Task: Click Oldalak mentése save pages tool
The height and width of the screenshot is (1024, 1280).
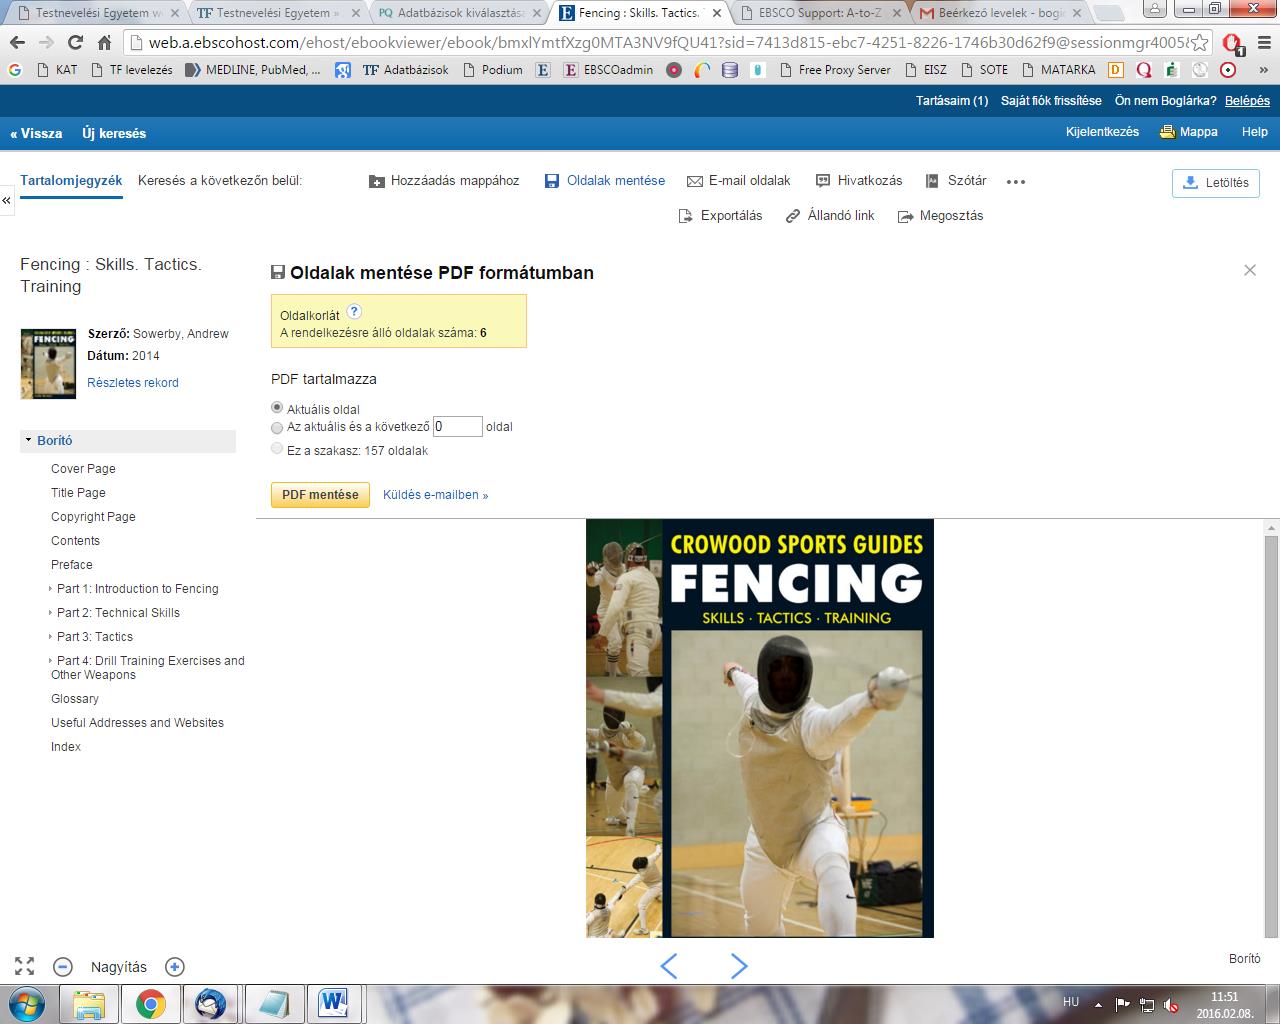Action: [x=604, y=181]
